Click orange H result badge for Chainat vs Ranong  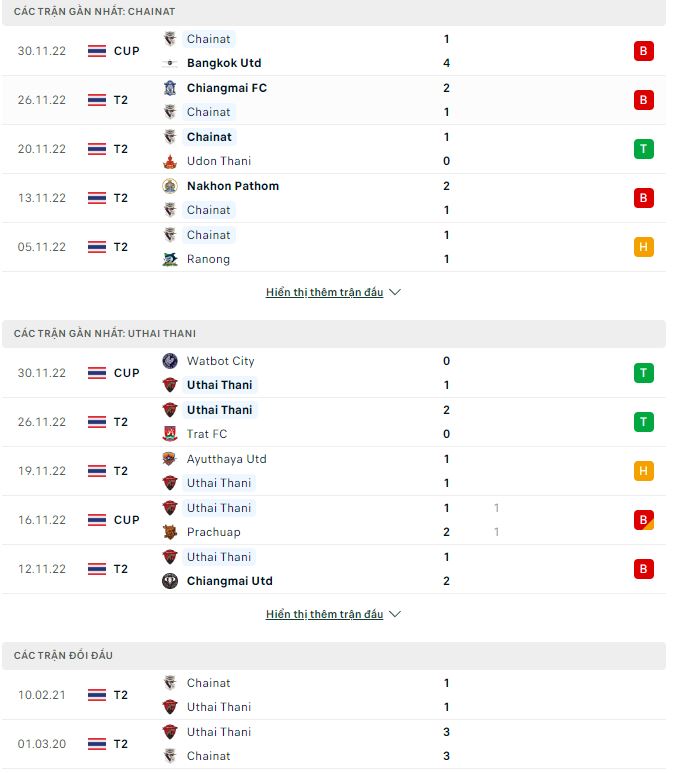coord(644,247)
